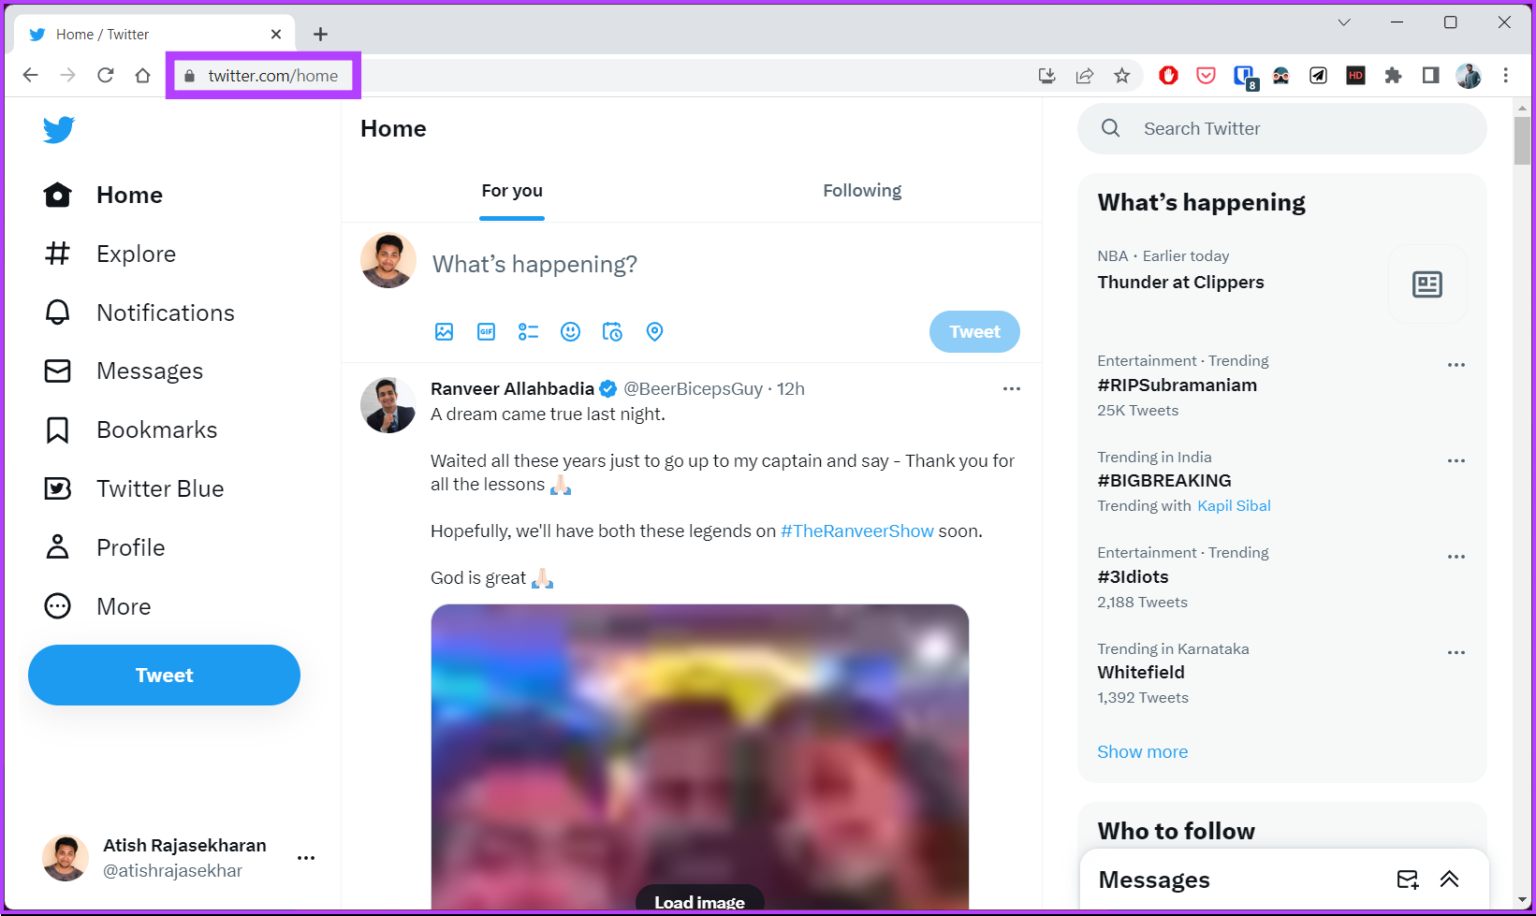Collapse the Messages panel chevron

[x=1449, y=879]
